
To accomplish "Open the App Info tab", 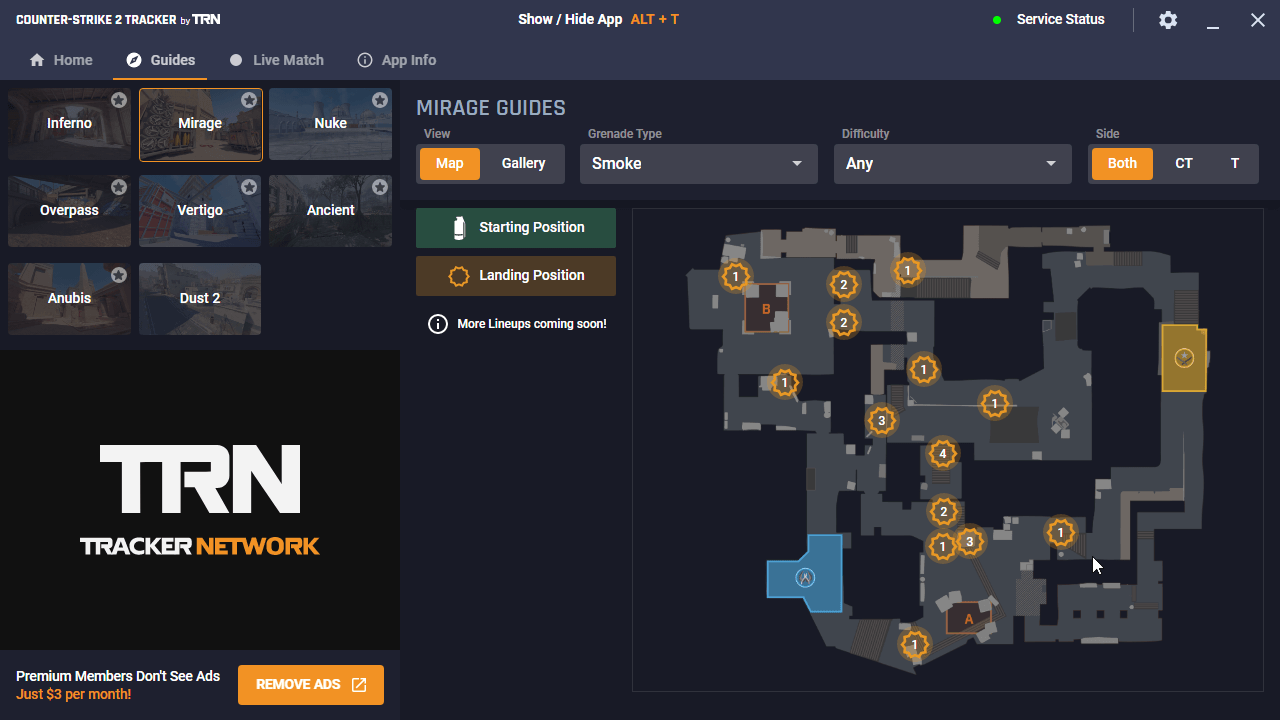I will pyautogui.click(x=397, y=60).
